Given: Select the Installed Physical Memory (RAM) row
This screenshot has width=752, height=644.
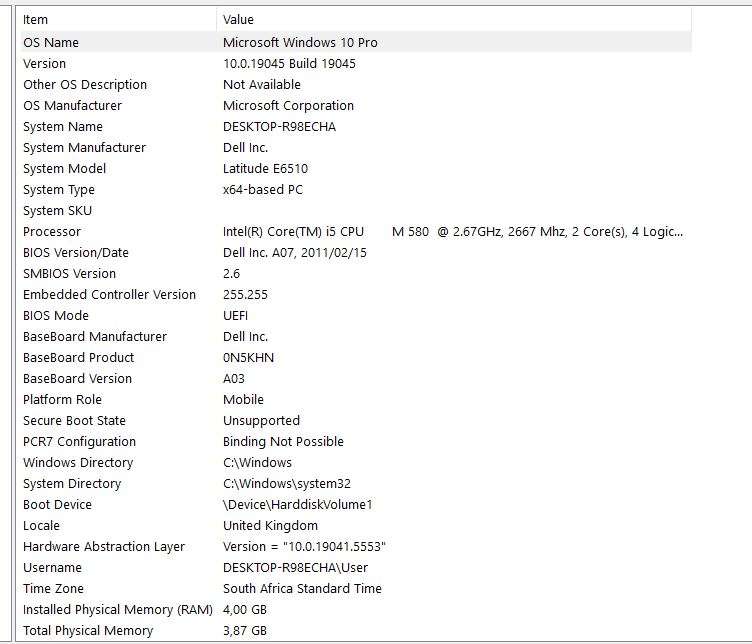Looking at the screenshot, I should [x=355, y=609].
